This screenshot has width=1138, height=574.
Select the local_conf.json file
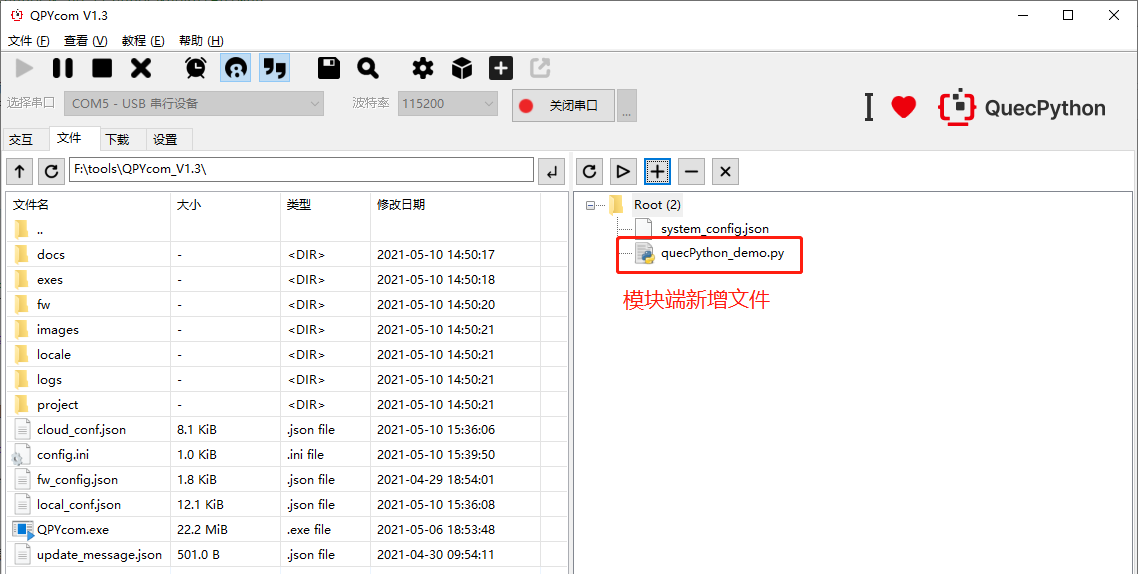click(x=287, y=505)
